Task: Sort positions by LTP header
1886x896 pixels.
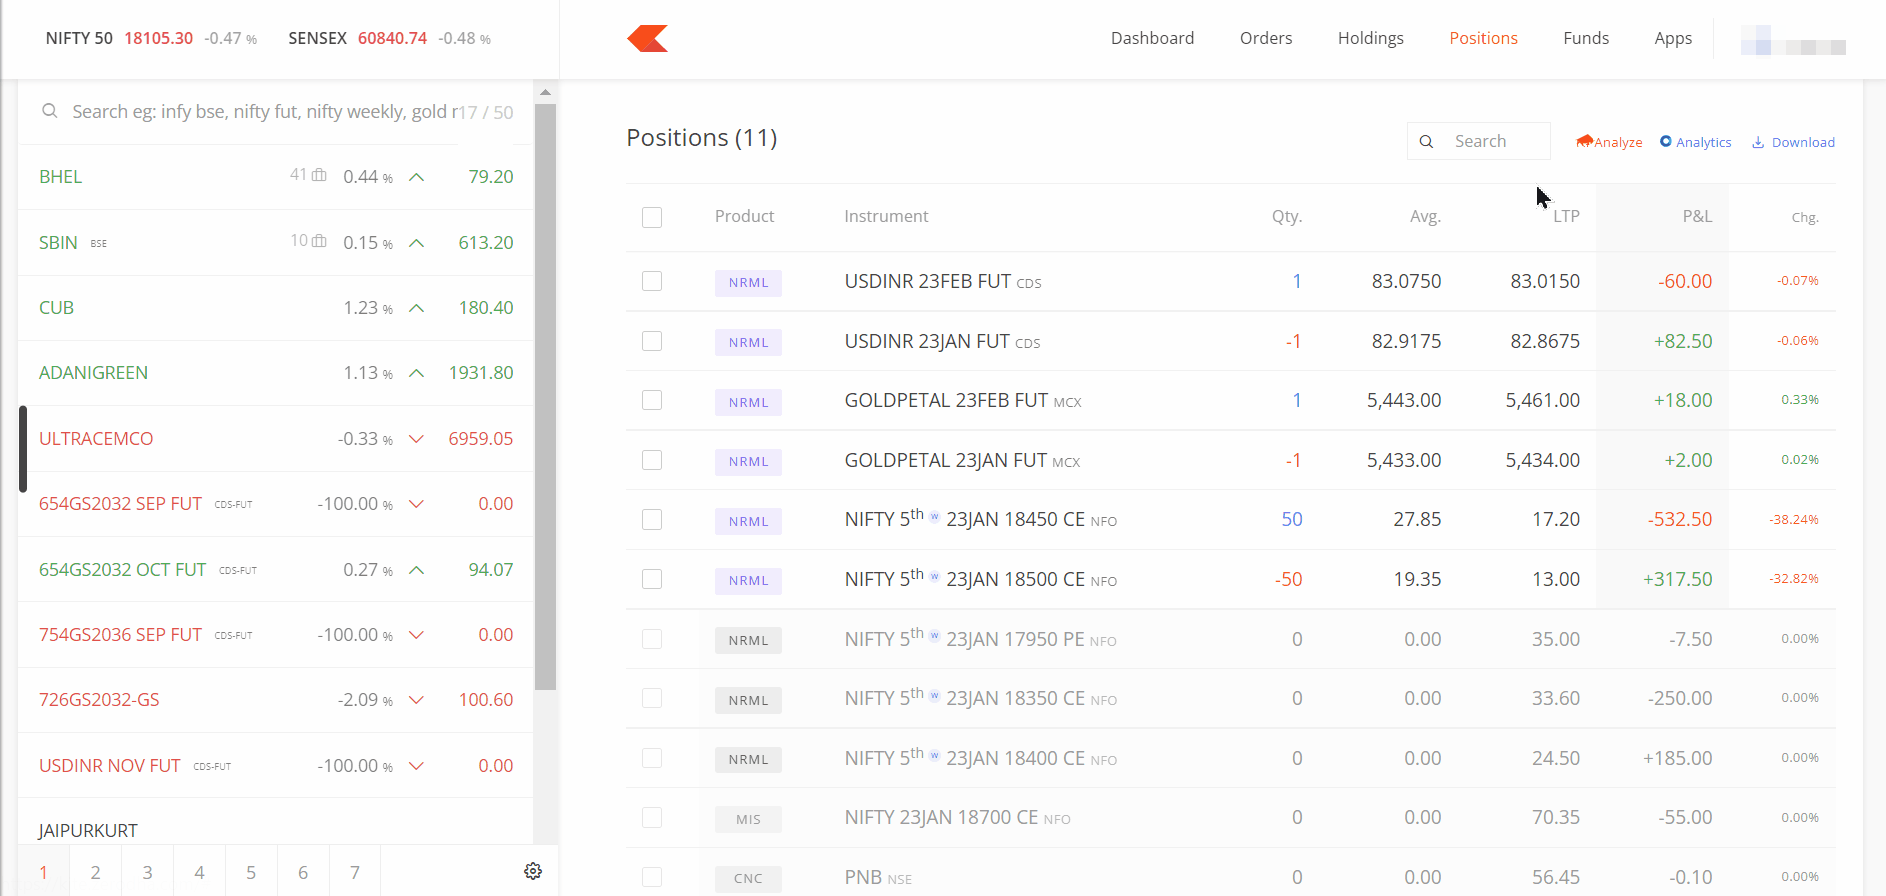Action: point(1566,216)
